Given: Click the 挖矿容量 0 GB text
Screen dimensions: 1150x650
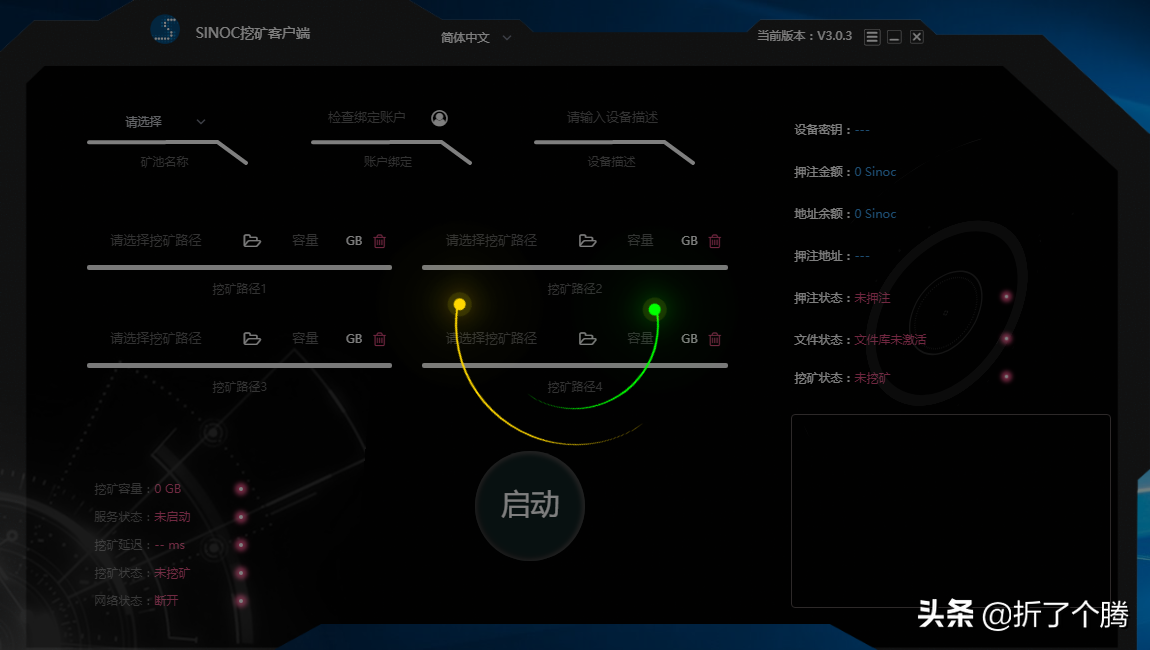Looking at the screenshot, I should 137,489.
